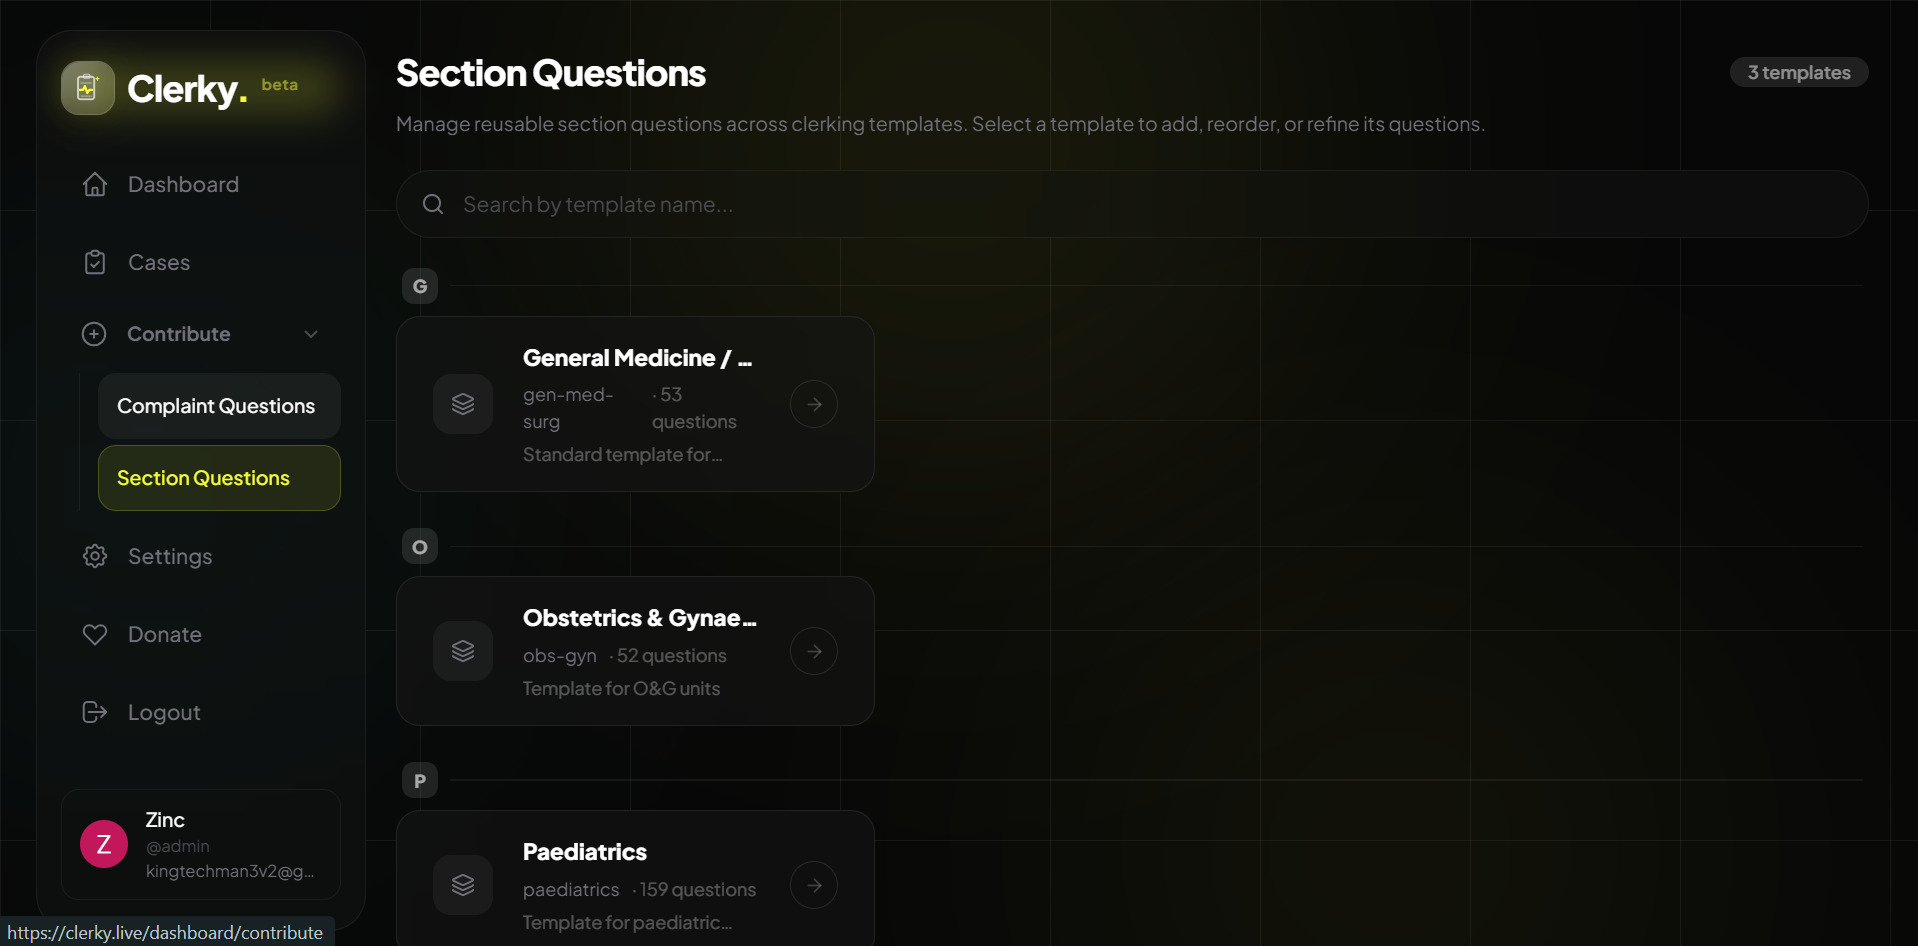Open Paediatrics template arrow button
The image size is (1918, 946).
[814, 885]
